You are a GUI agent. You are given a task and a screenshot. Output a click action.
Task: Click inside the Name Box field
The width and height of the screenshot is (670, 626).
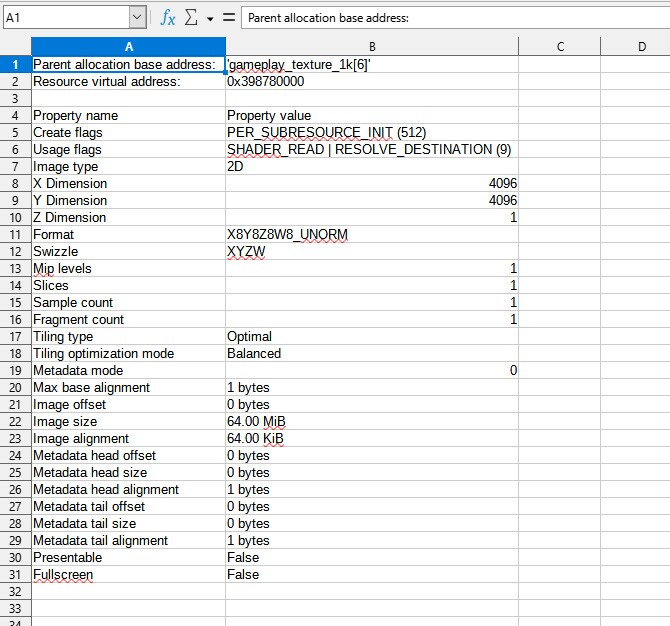click(64, 18)
